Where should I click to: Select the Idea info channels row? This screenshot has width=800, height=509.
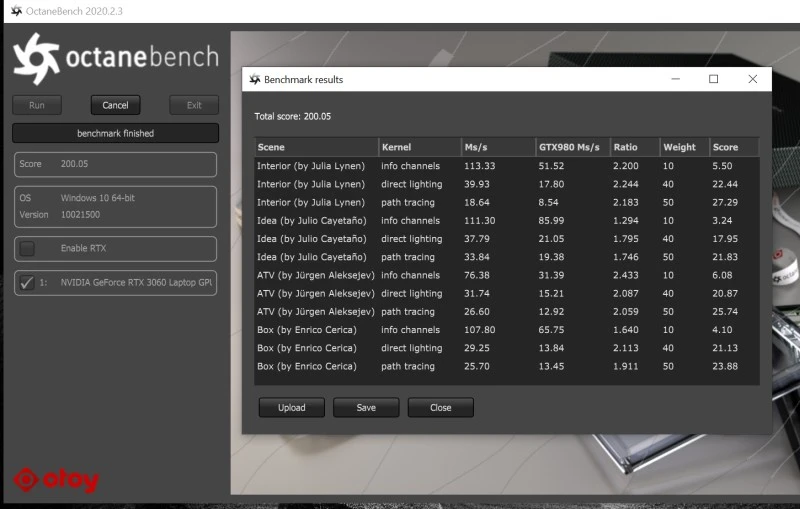tap(507, 221)
